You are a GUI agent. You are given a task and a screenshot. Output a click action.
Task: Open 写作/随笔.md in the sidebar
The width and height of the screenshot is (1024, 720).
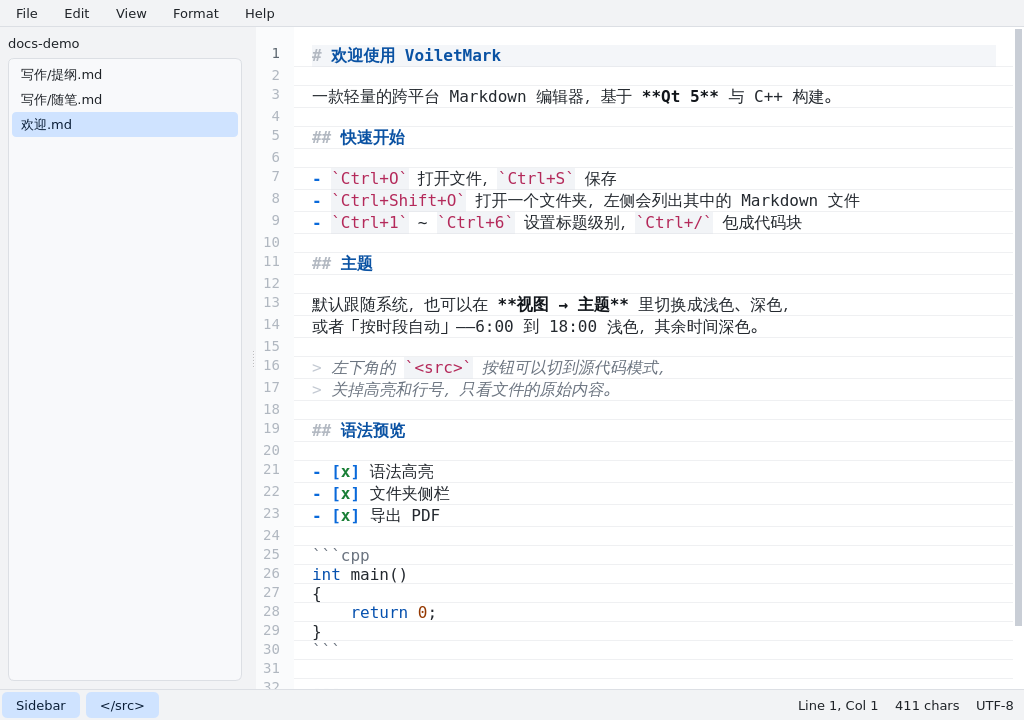(x=125, y=99)
